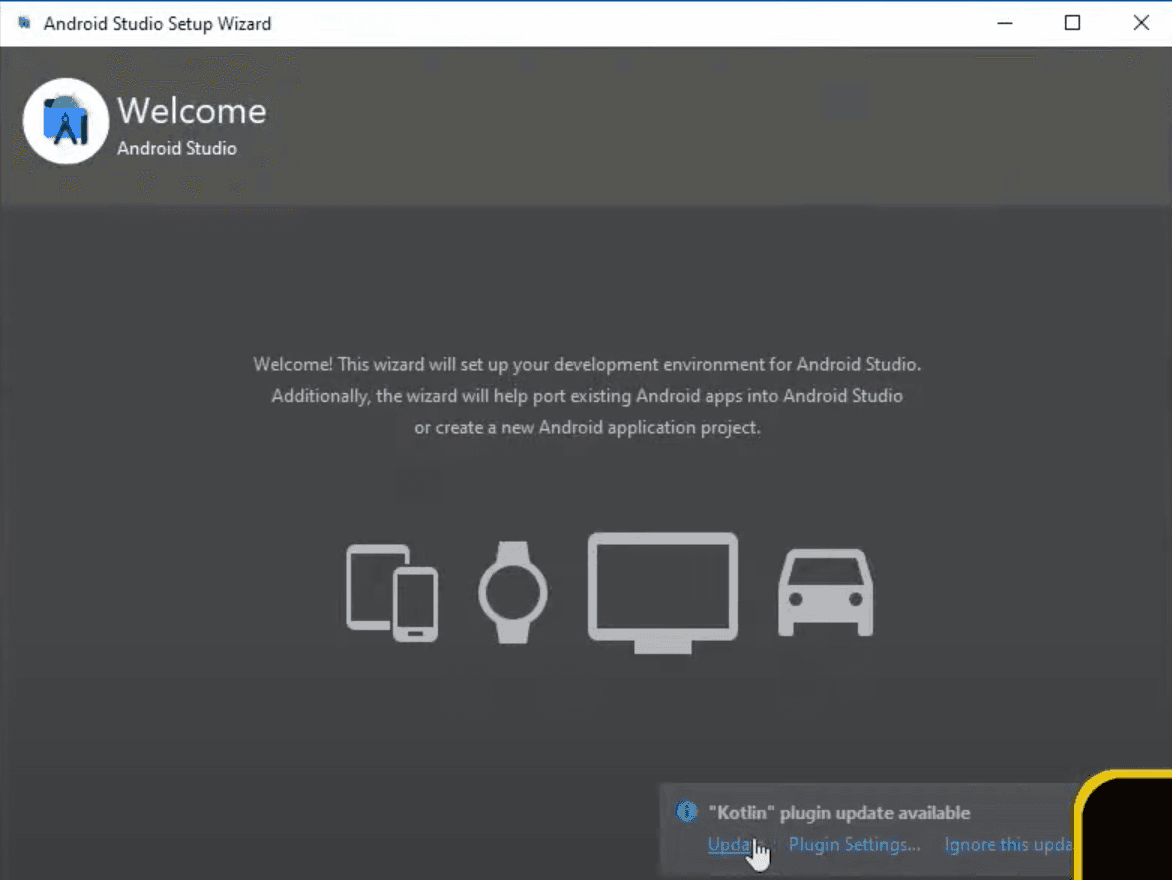Click the Android Studio logo in the header

click(x=65, y=122)
